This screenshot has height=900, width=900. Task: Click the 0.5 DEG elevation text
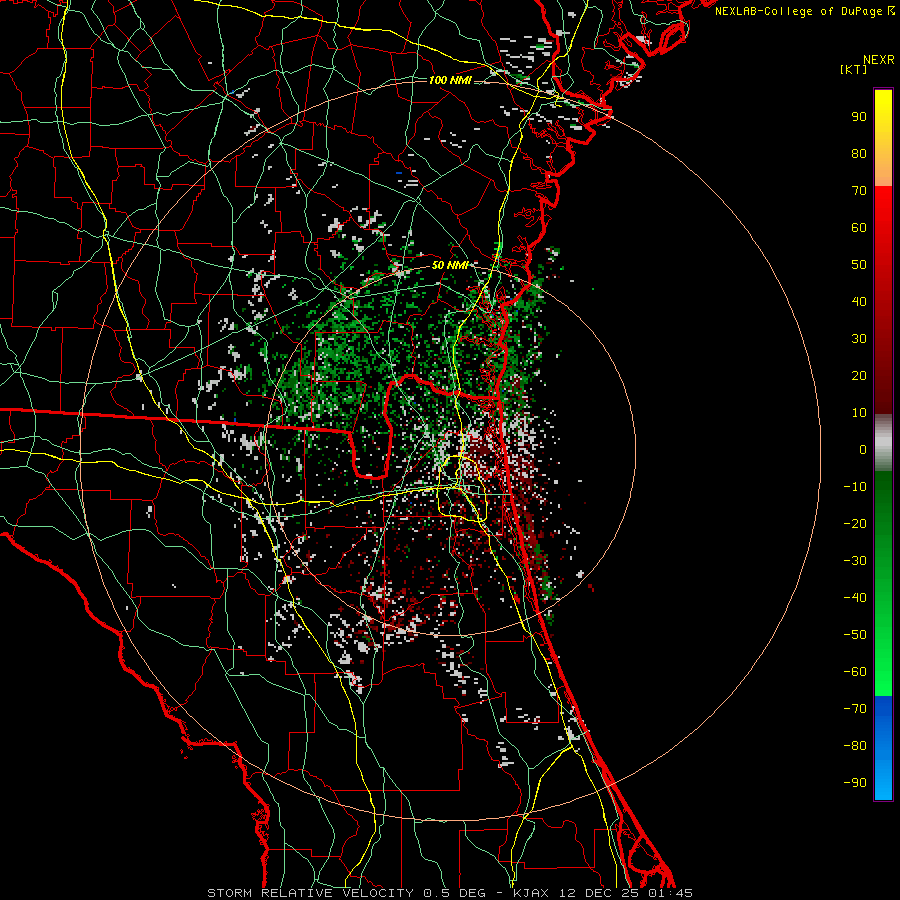pos(455,893)
